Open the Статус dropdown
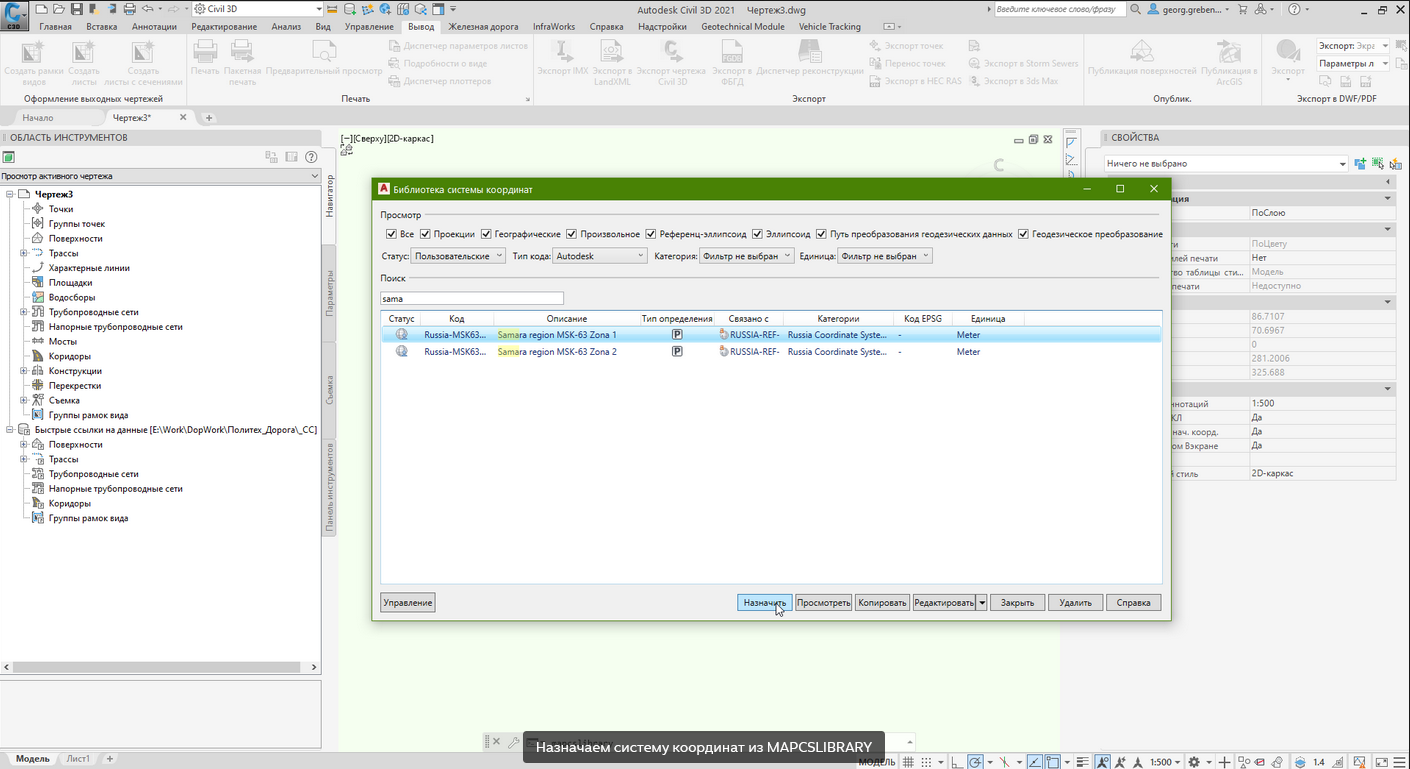The image size is (1410, 769). click(x=459, y=256)
